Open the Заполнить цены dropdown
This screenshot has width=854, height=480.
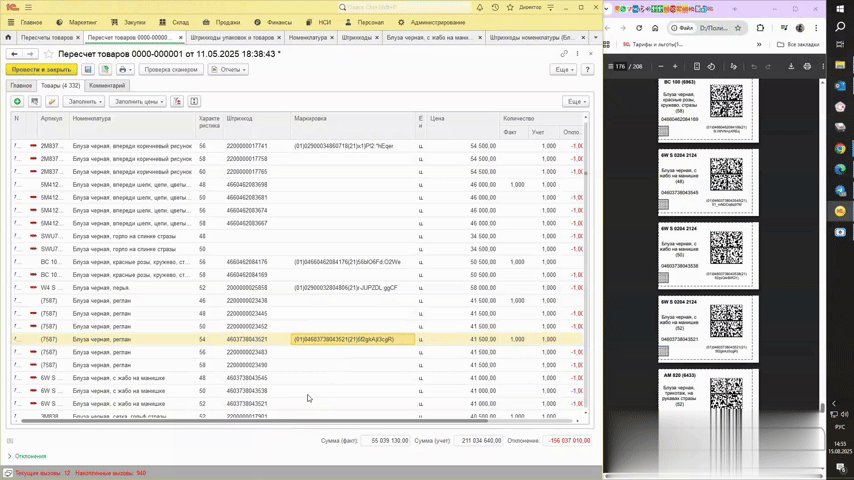(x=138, y=101)
